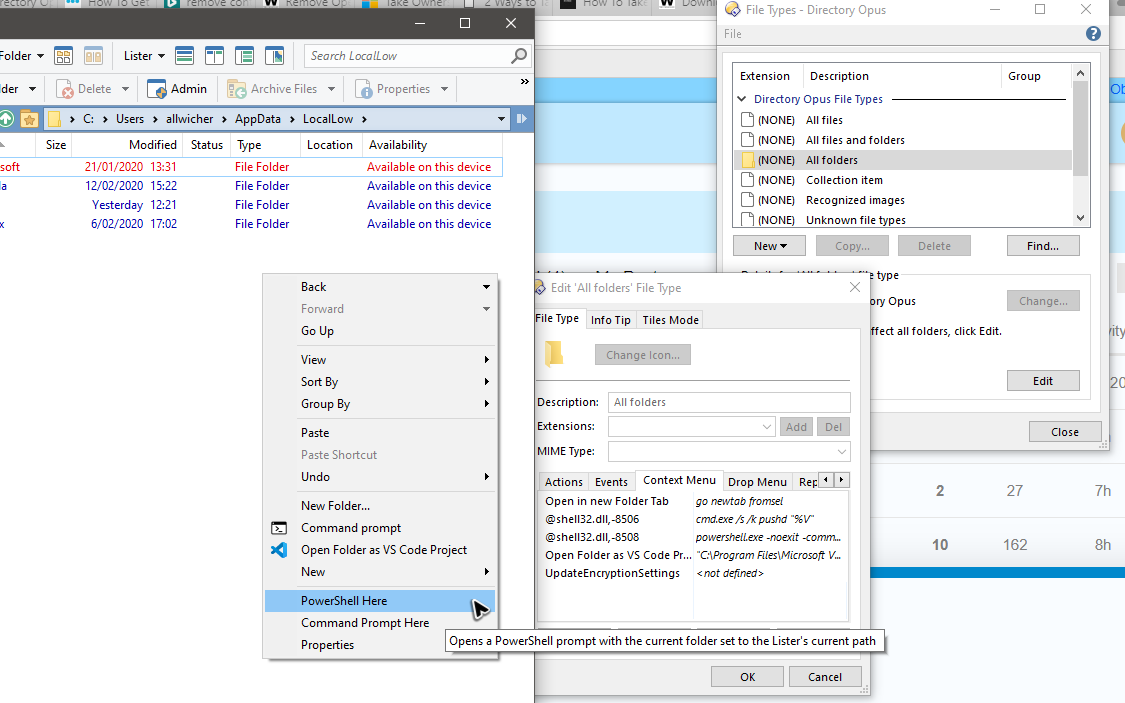The height and width of the screenshot is (703, 1125).
Task: Select the dual horizontal Lister layout icon
Action: (x=215, y=56)
